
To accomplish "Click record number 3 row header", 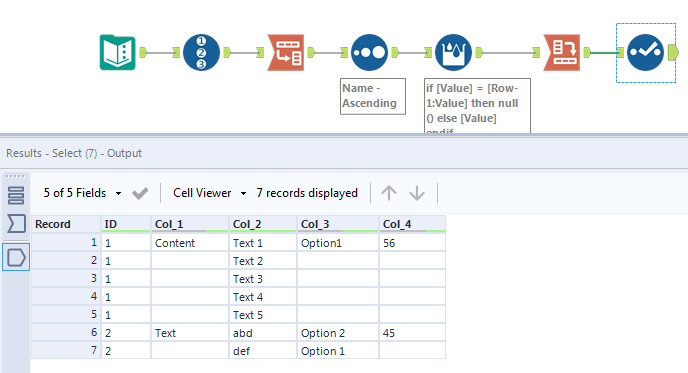I will coord(66,279).
